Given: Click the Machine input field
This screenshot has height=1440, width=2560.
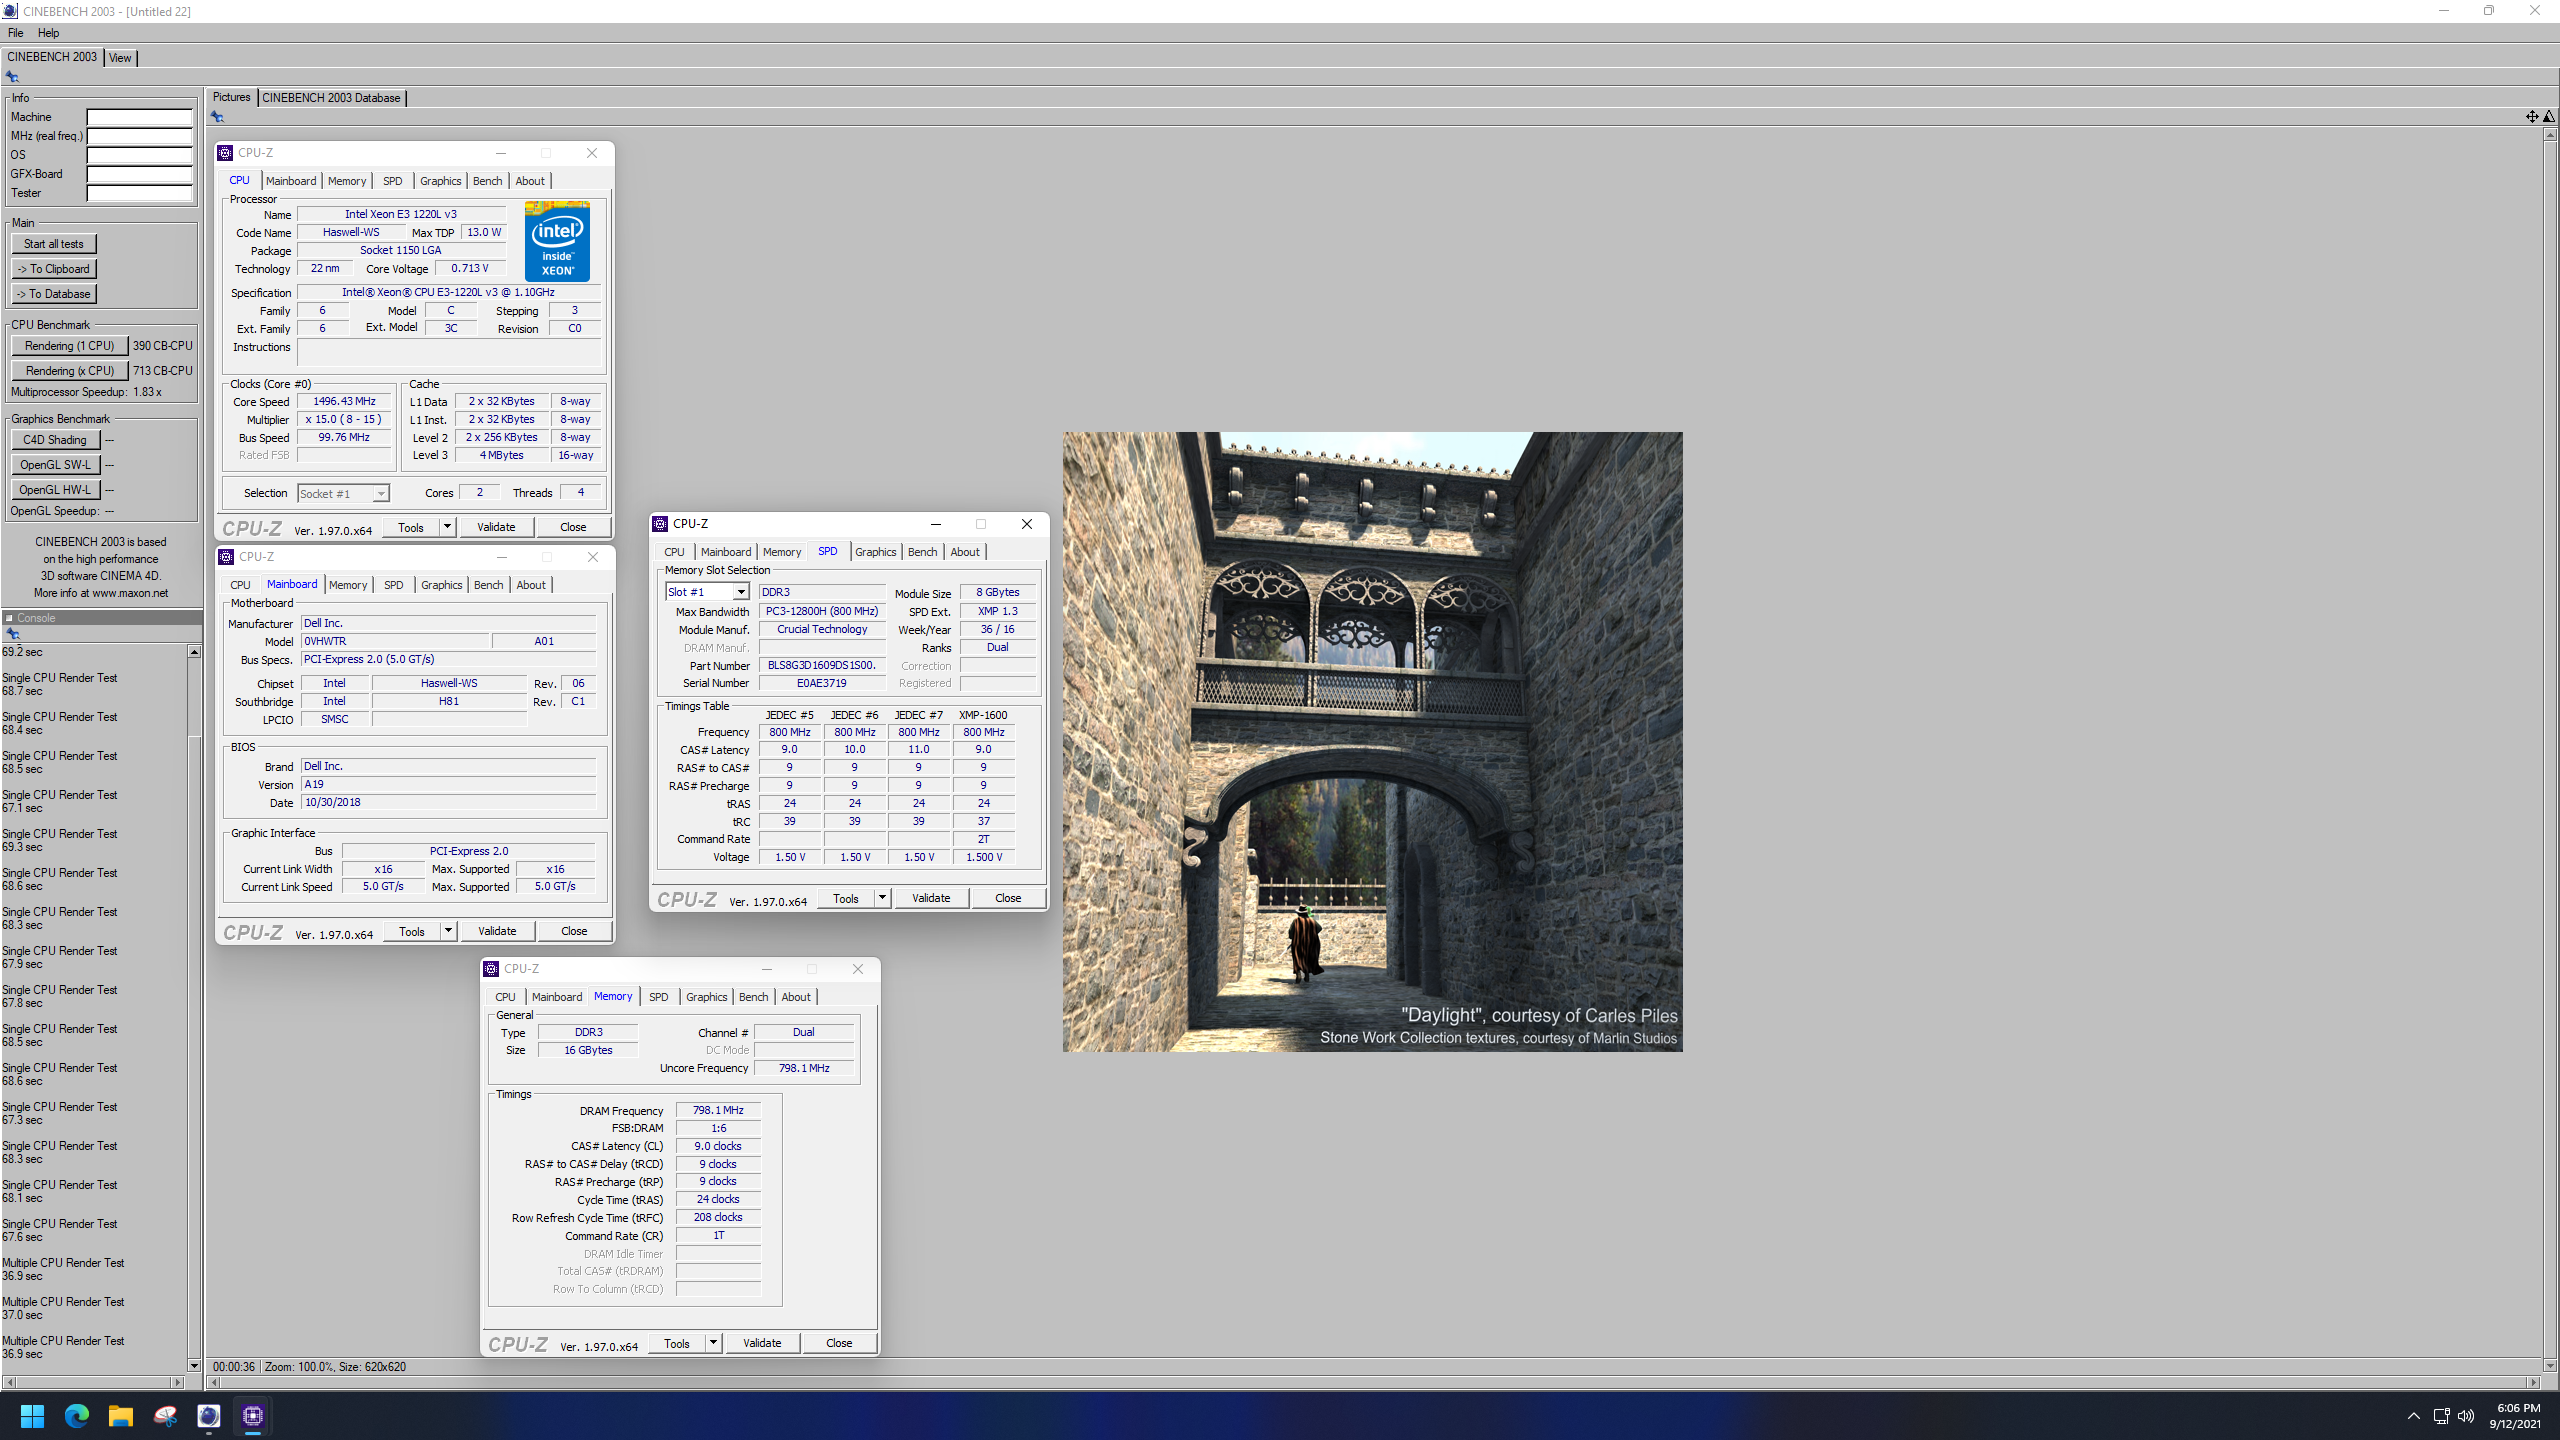Looking at the screenshot, I should (139, 117).
